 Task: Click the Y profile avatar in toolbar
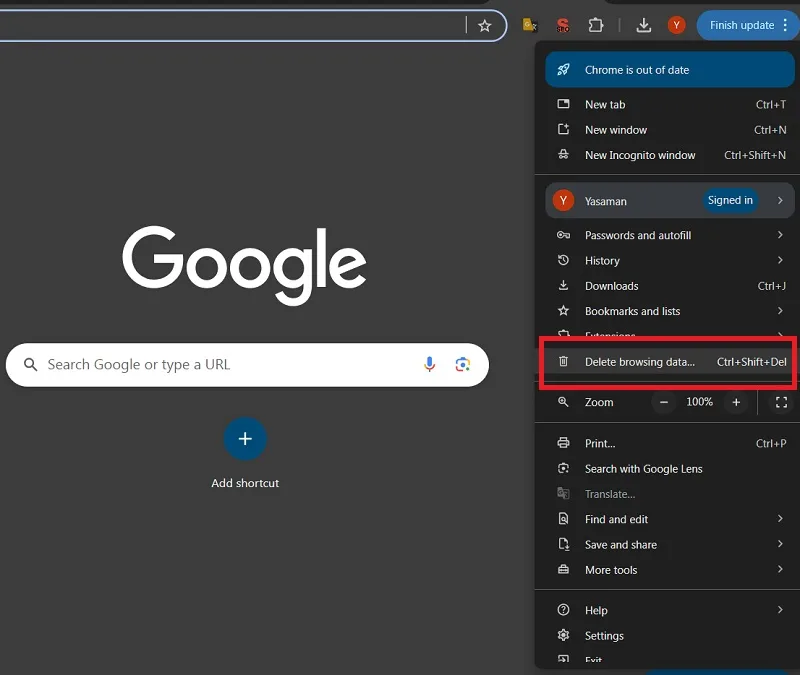[677, 25]
